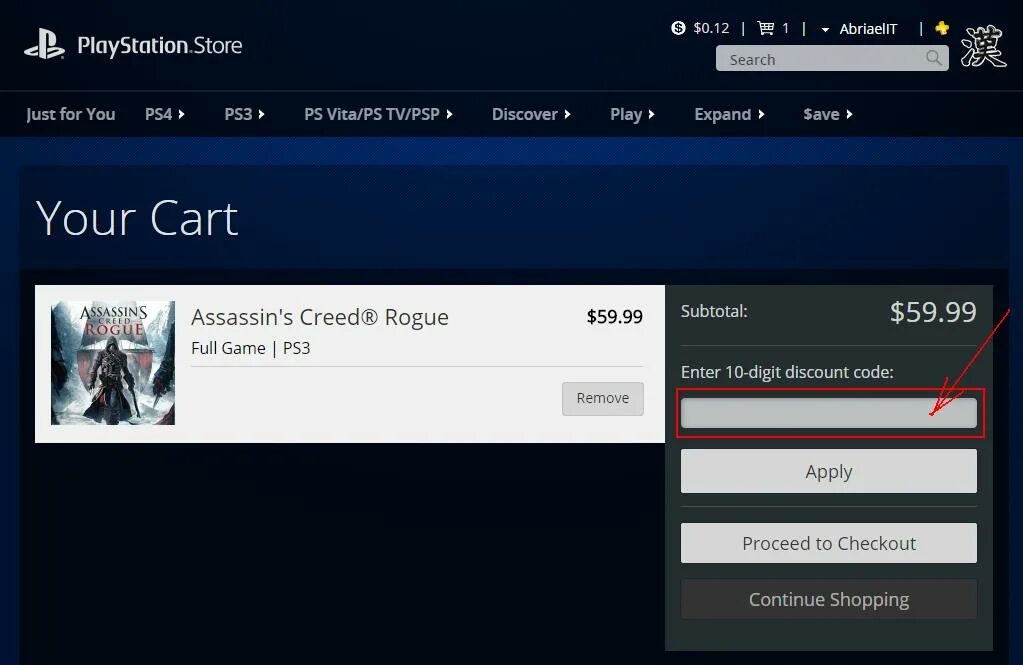Open the shopping cart icon

tap(765, 28)
